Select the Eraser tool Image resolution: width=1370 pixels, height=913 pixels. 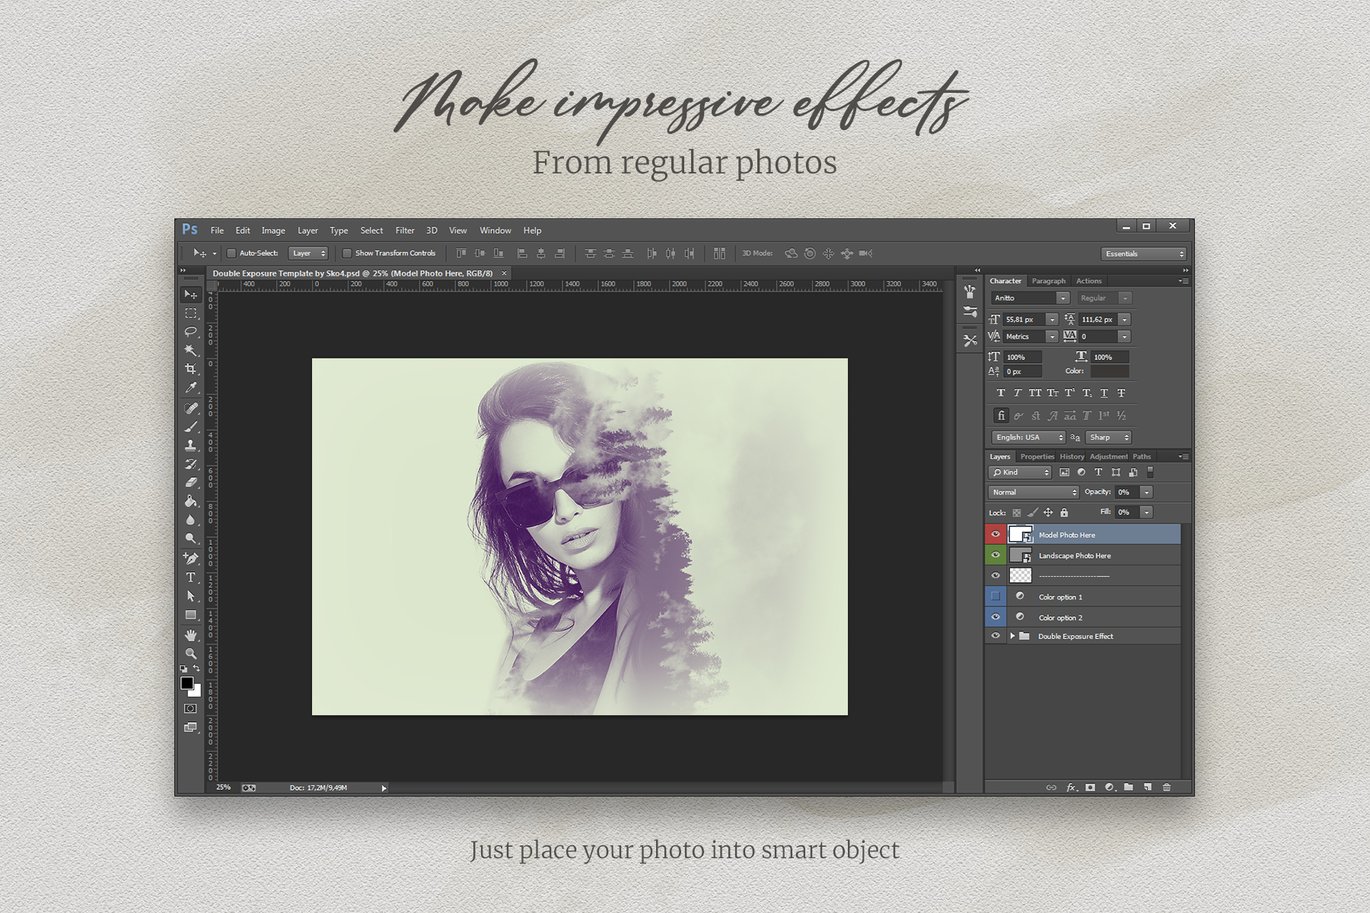[x=190, y=482]
